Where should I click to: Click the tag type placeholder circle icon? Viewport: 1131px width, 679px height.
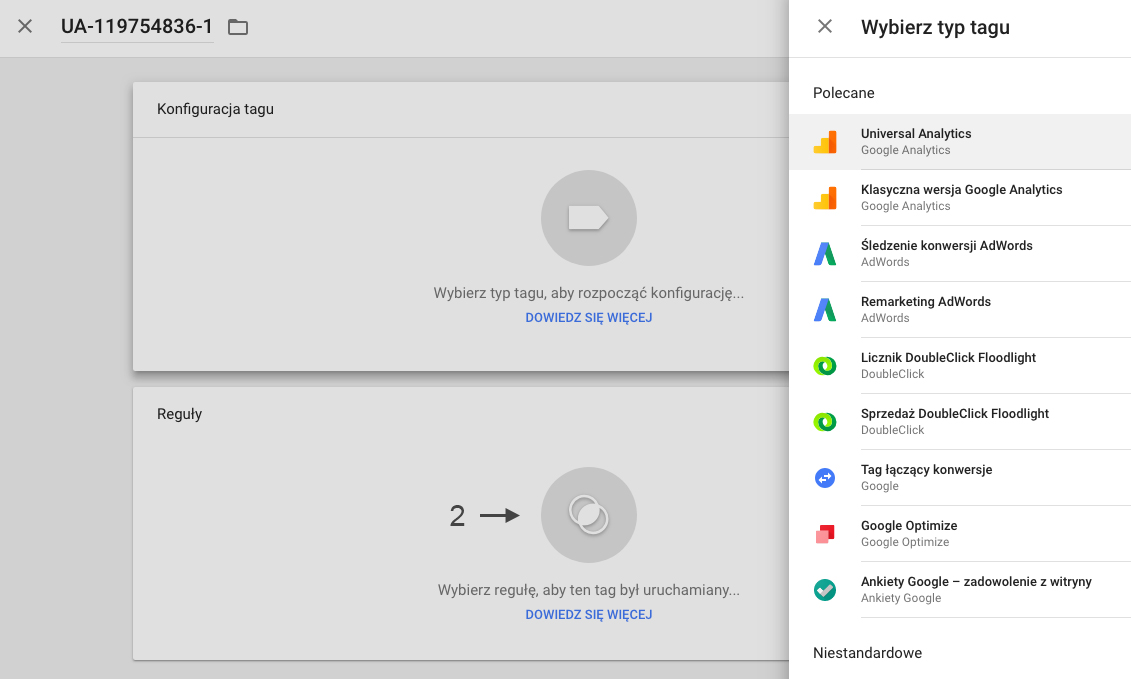click(588, 218)
